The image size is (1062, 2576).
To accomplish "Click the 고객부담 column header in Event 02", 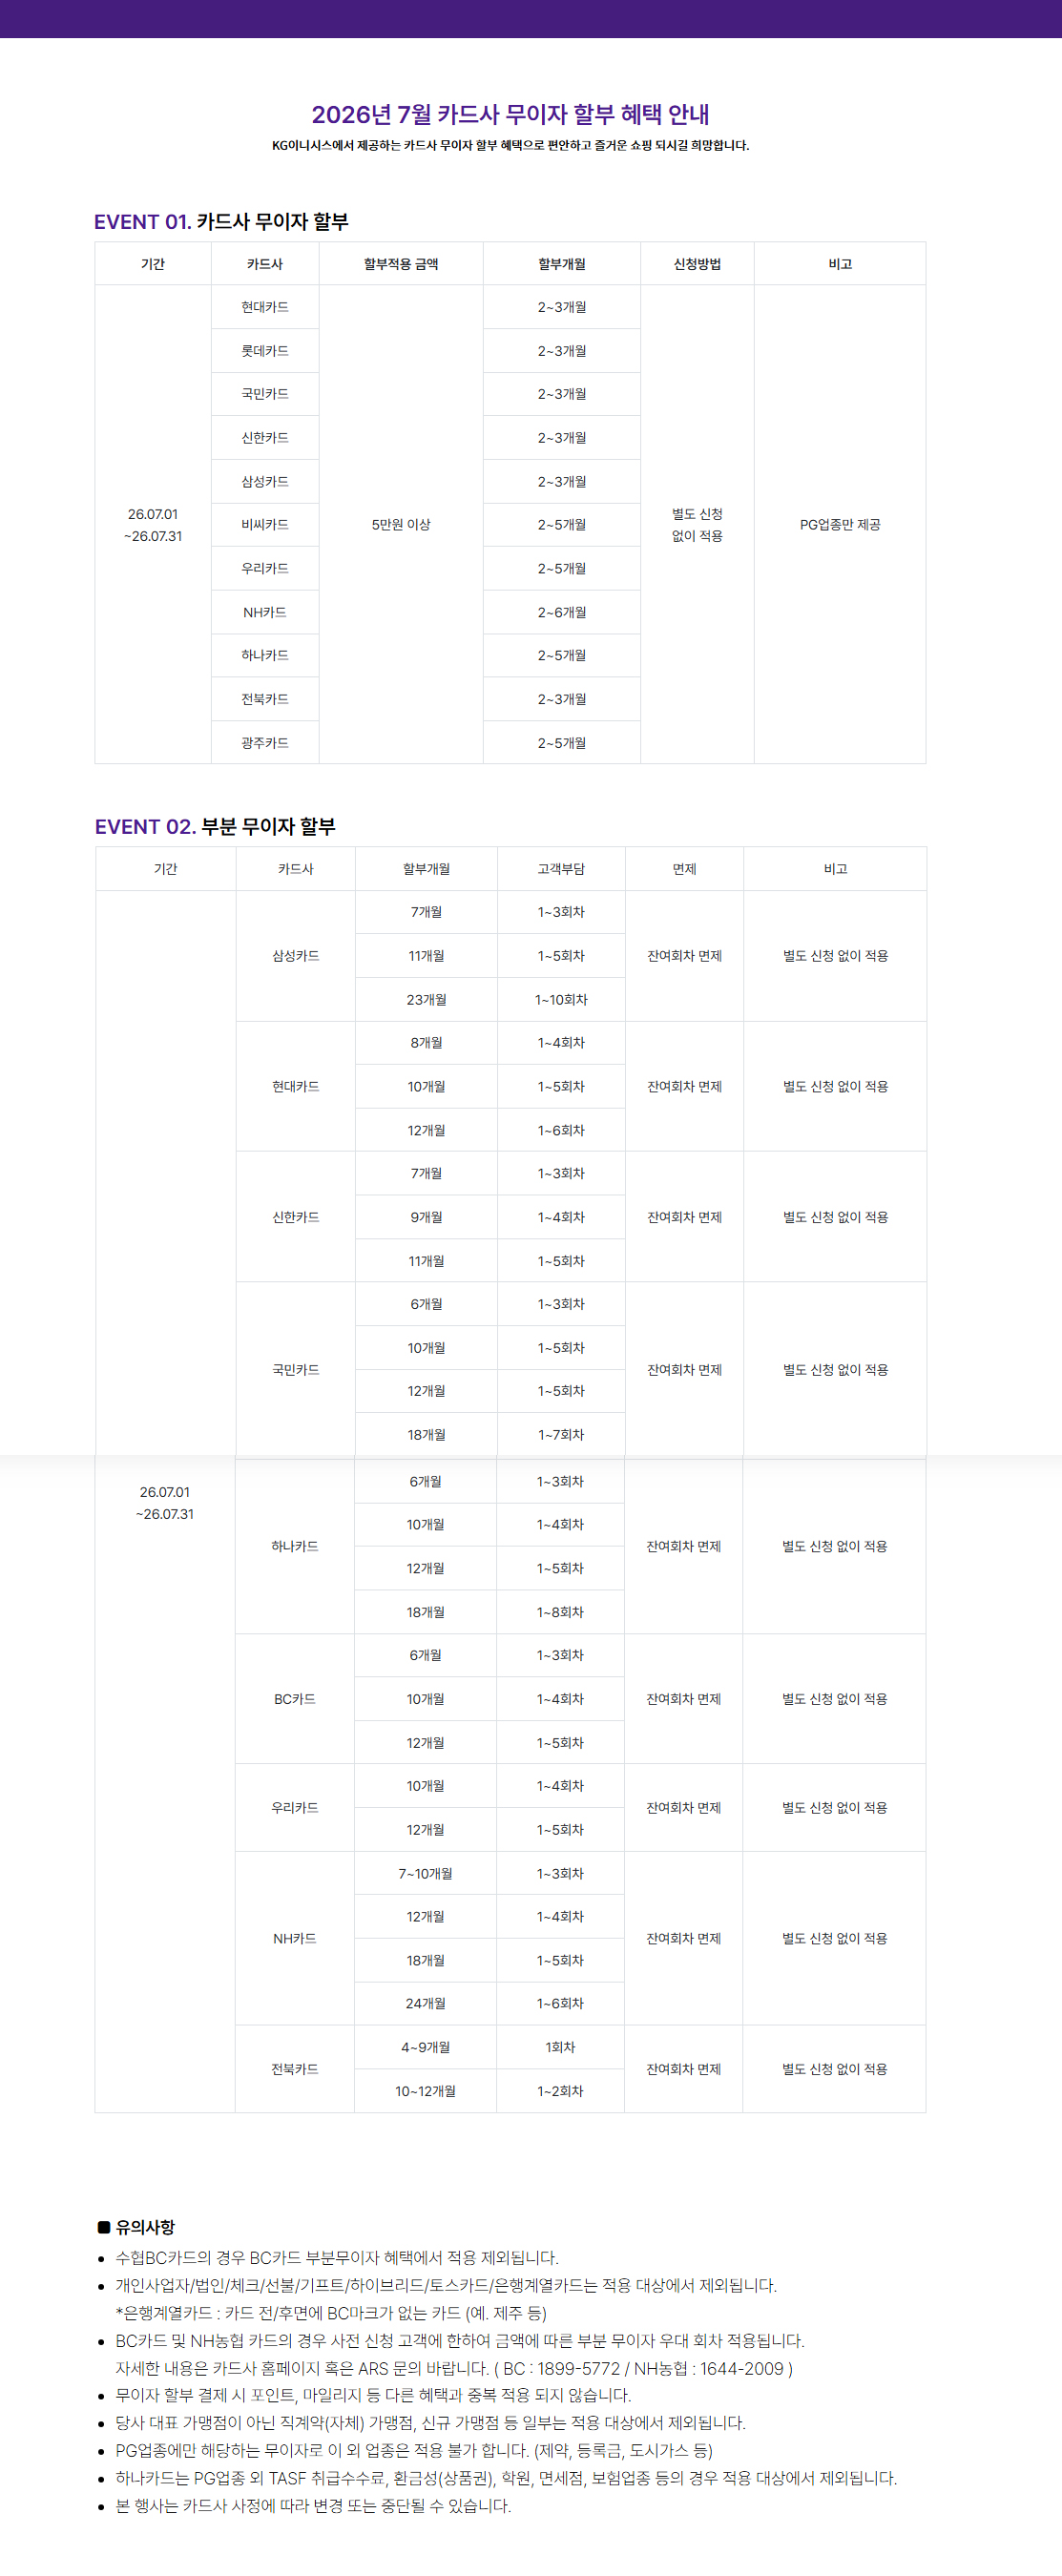I will tap(561, 869).
